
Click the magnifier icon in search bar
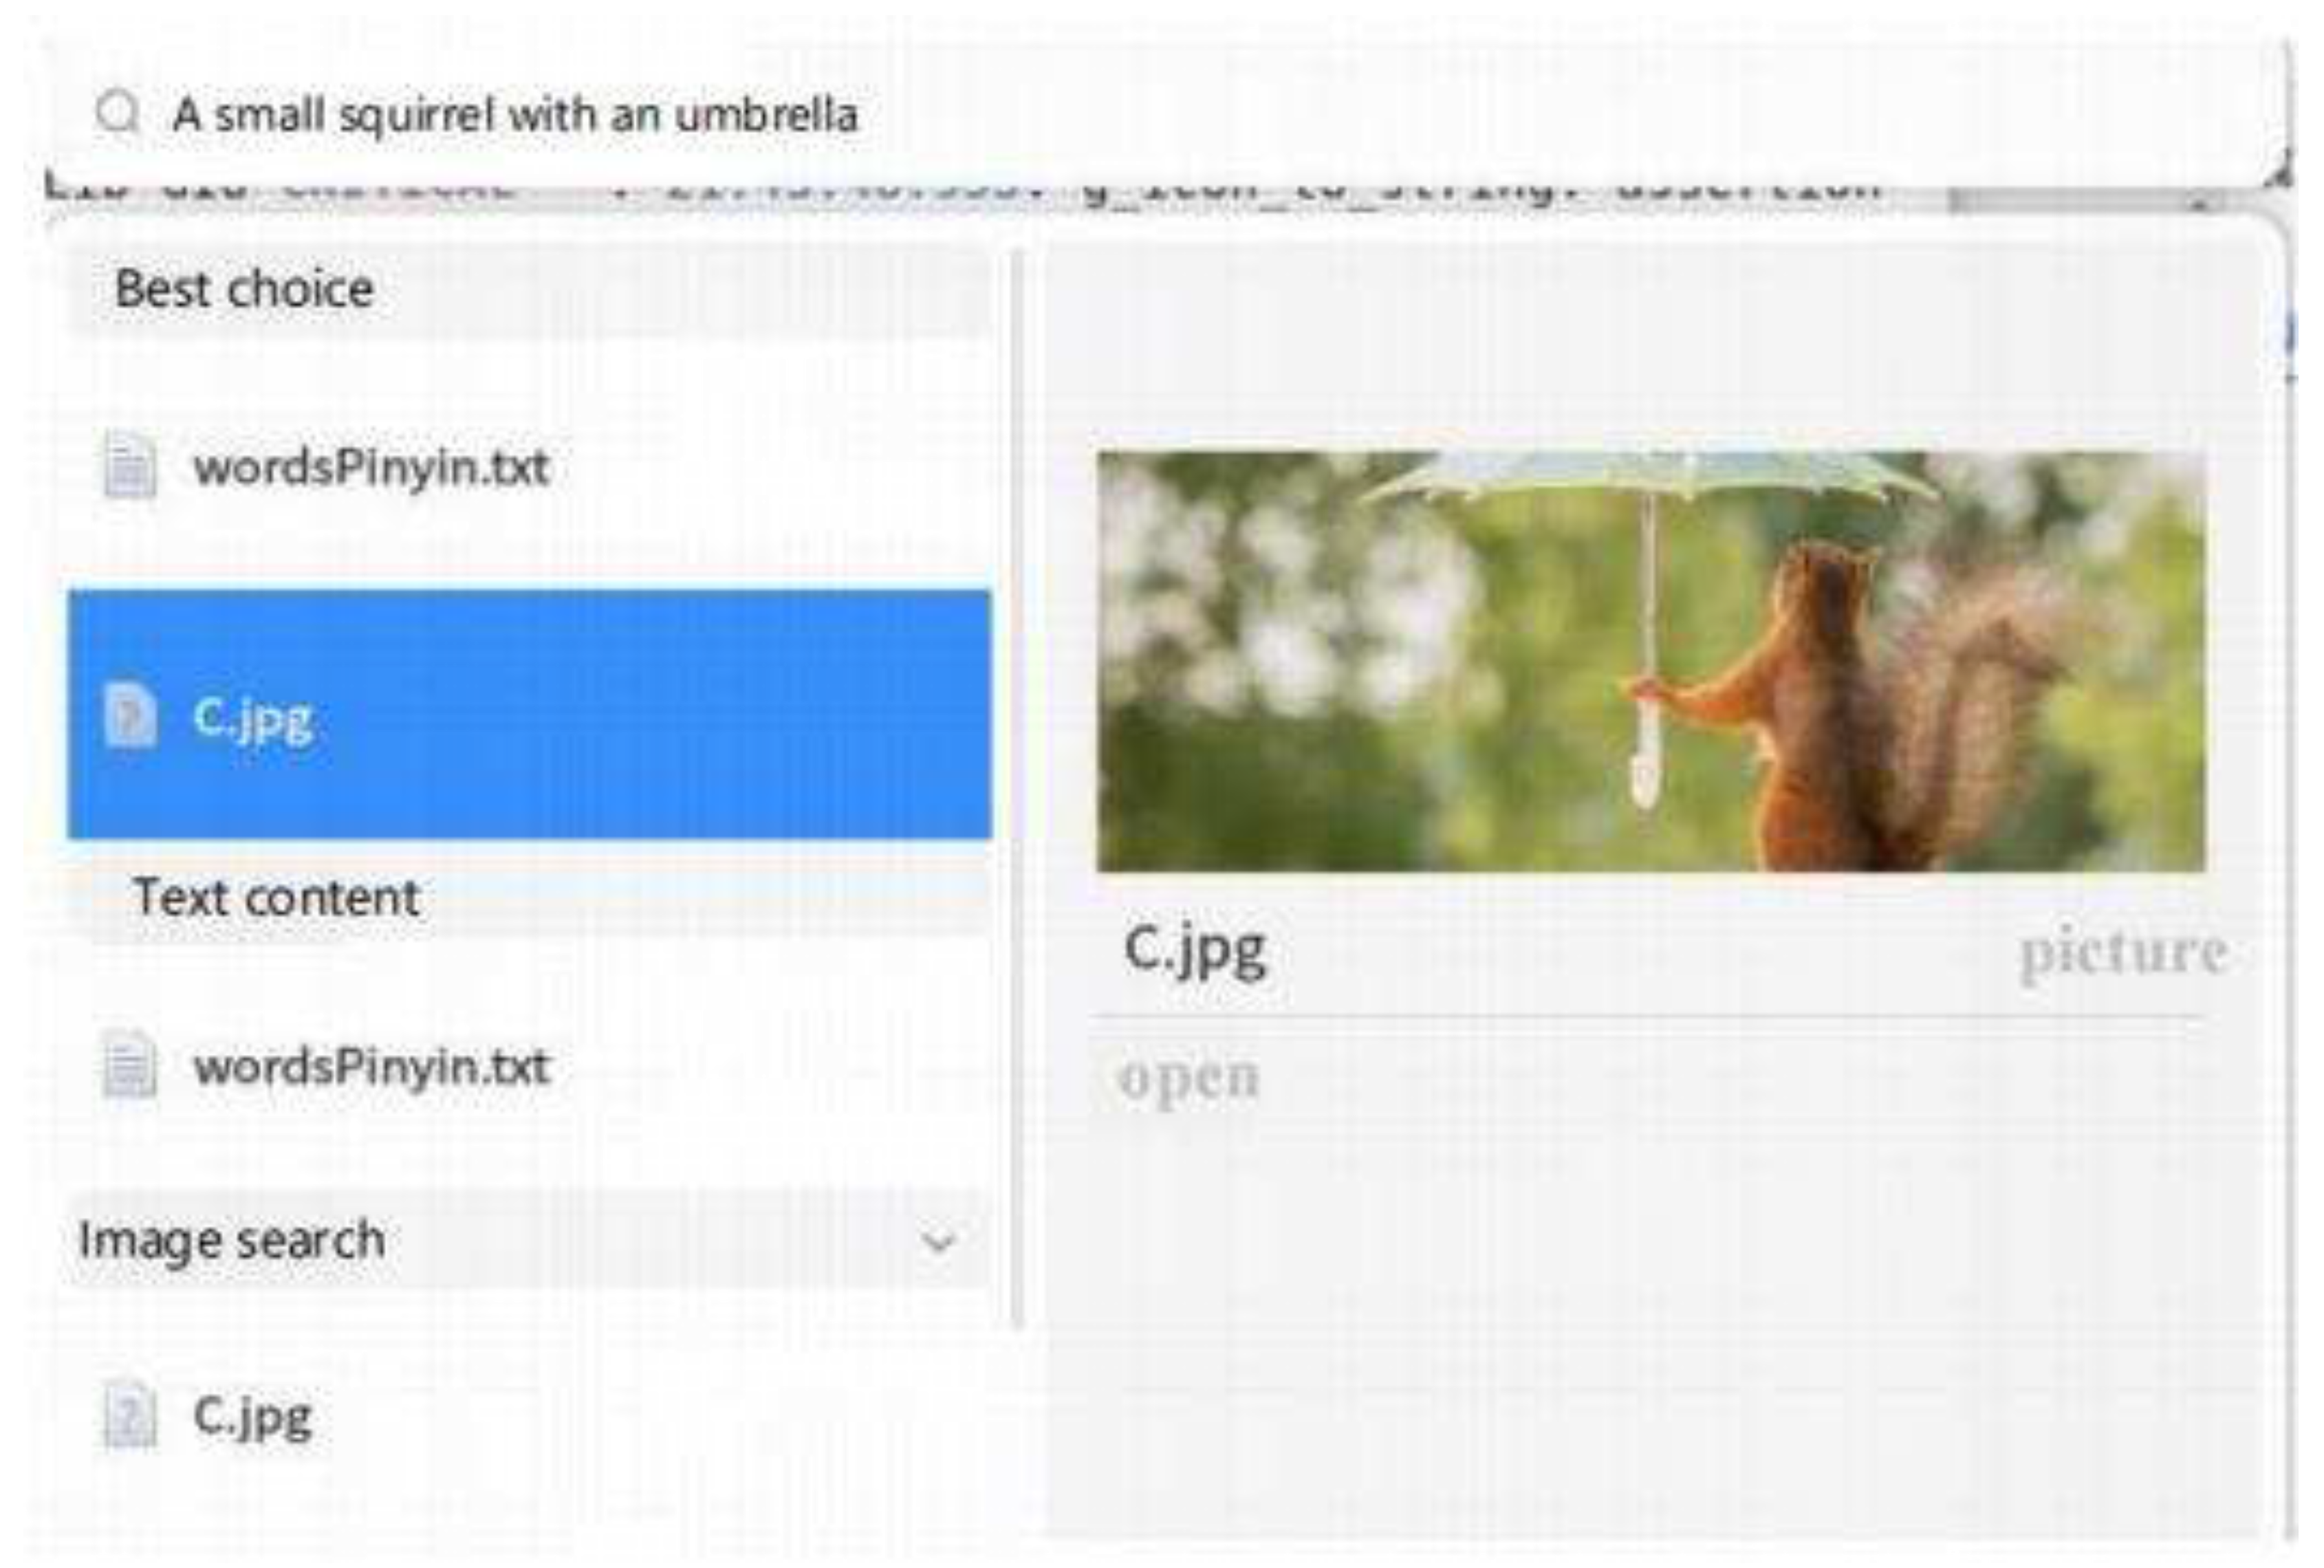tap(118, 114)
